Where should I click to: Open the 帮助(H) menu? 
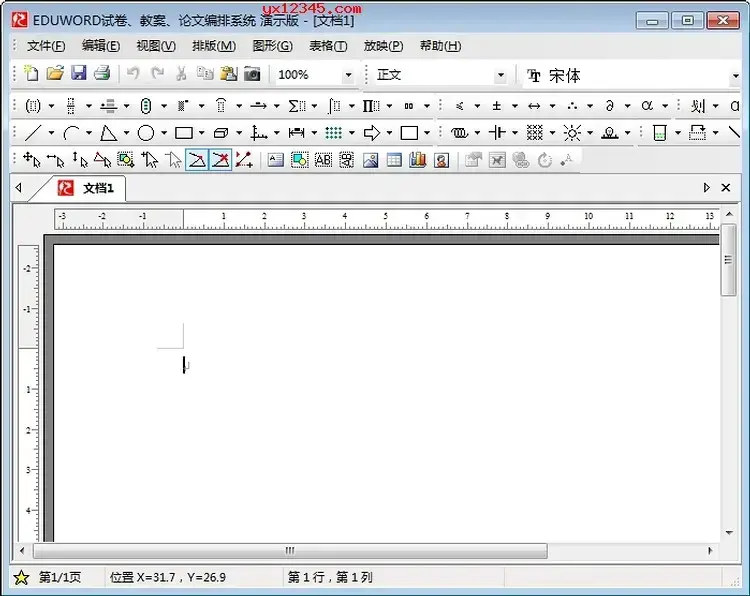point(440,46)
